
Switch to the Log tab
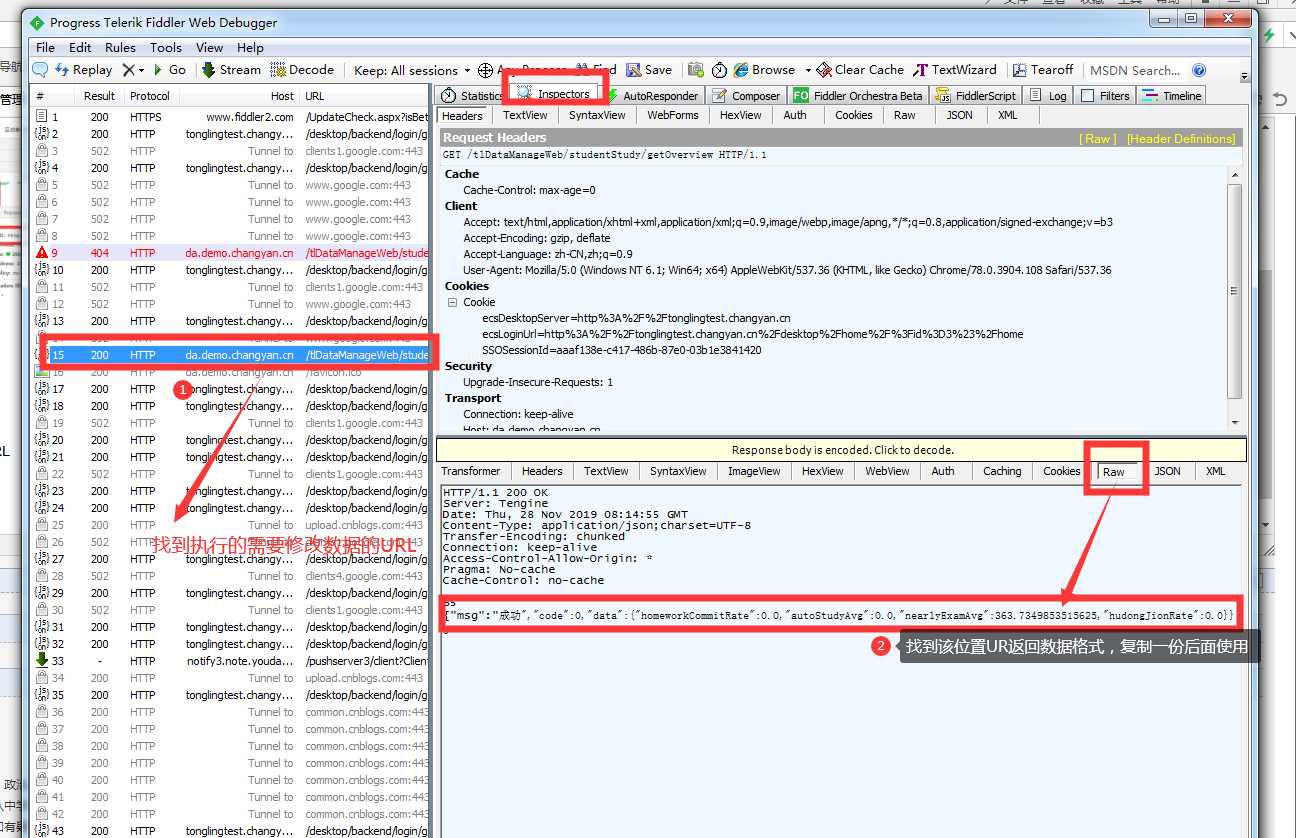1047,95
